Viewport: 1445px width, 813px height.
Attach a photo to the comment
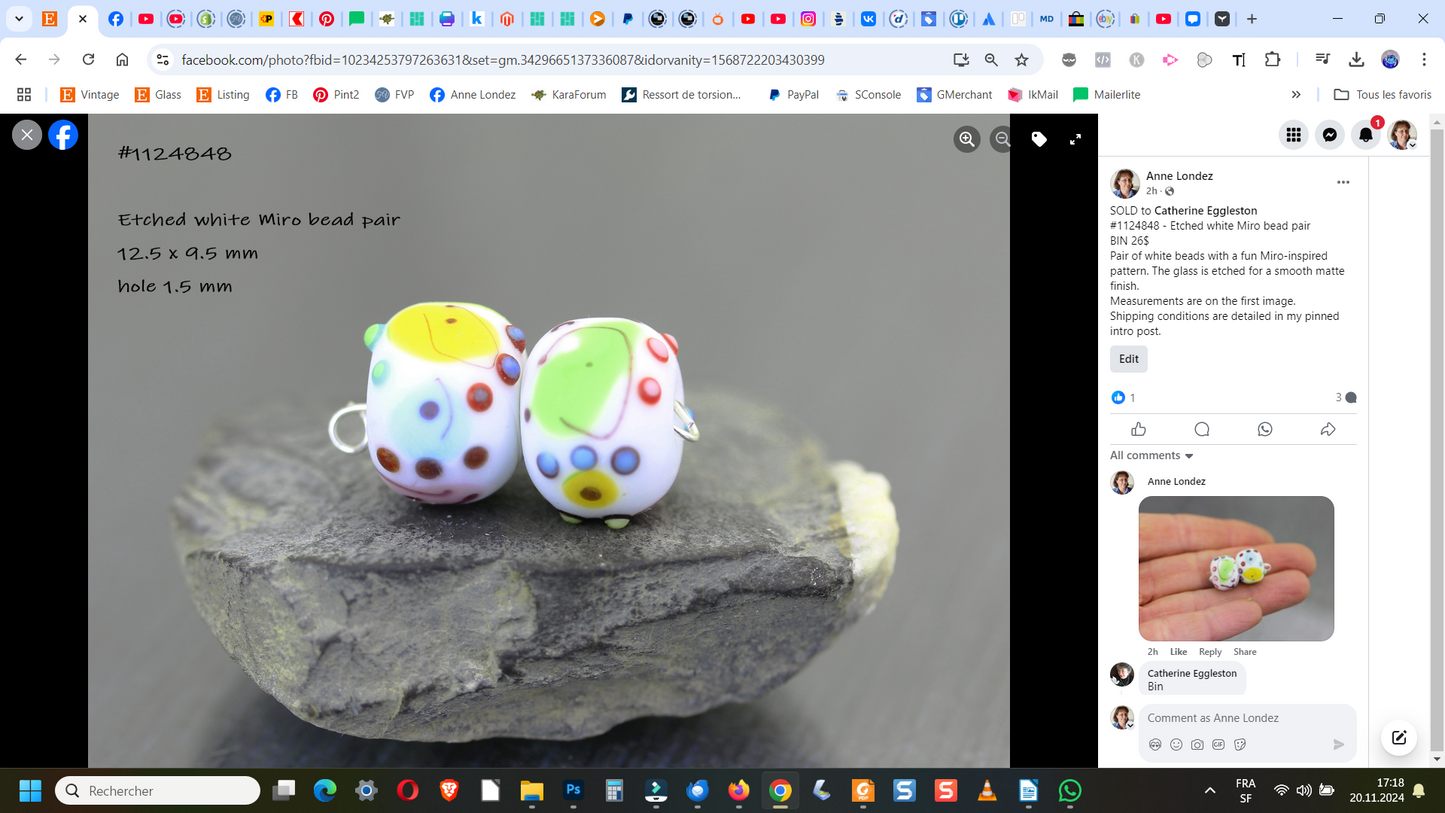1197,744
